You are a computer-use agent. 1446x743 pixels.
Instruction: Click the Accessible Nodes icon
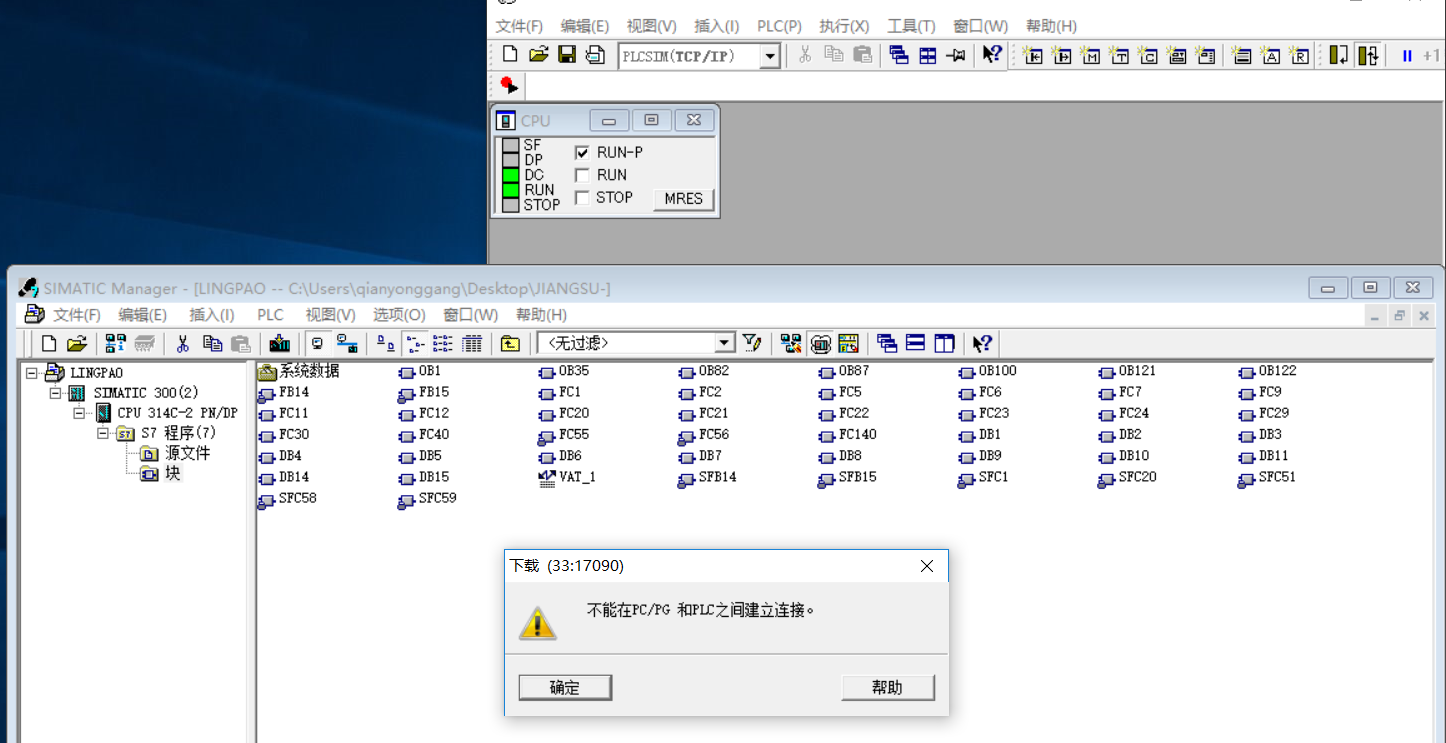(x=117, y=344)
